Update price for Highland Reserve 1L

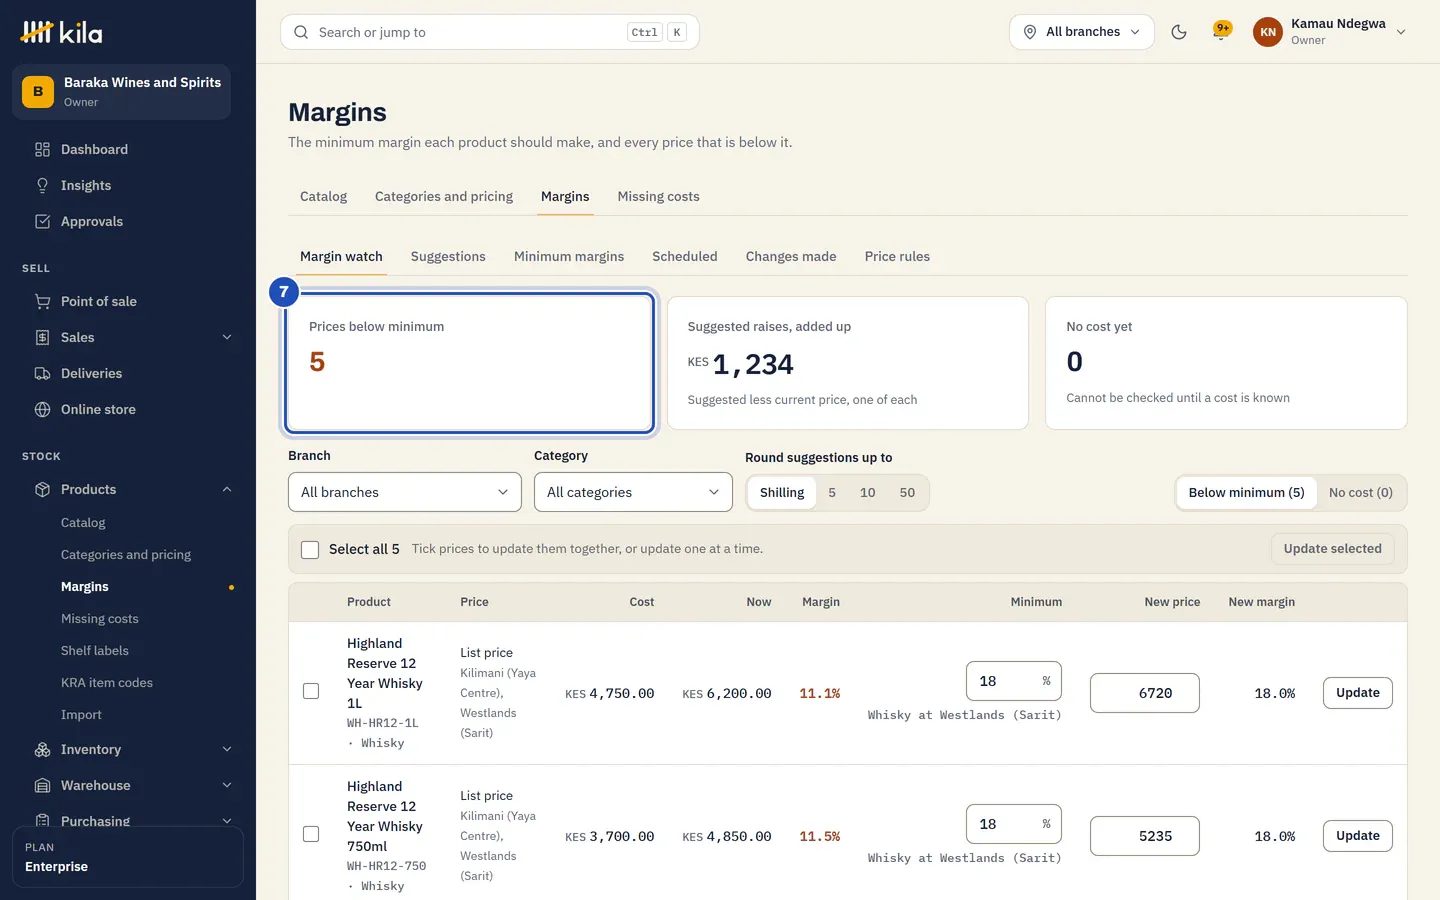(x=1357, y=693)
